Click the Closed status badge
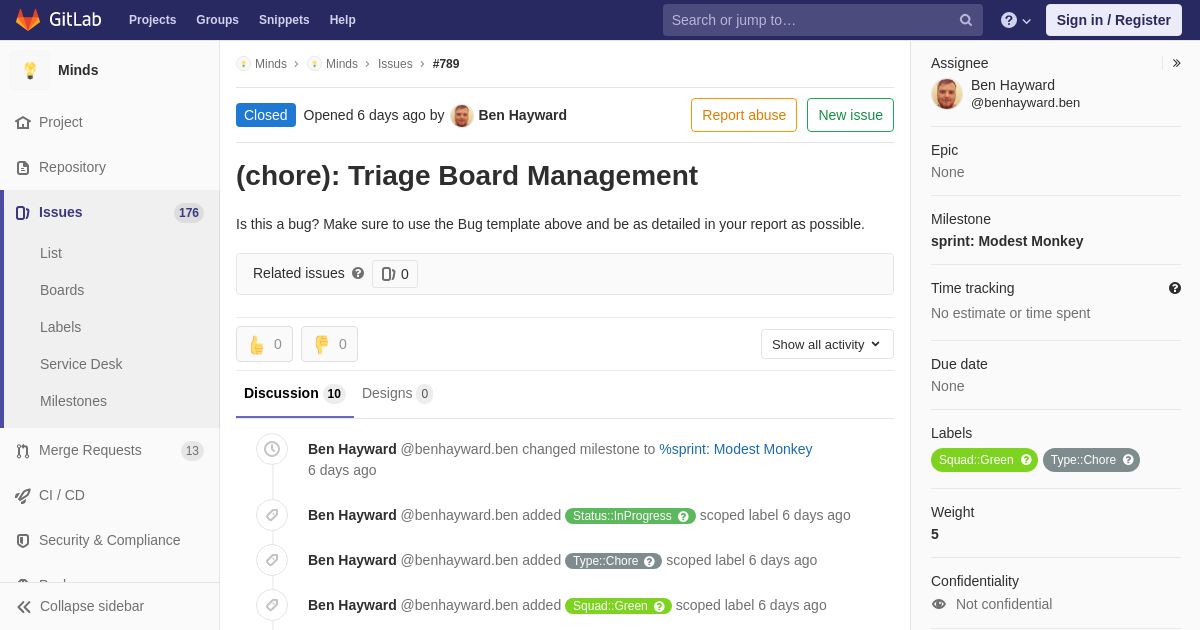 click(x=266, y=115)
